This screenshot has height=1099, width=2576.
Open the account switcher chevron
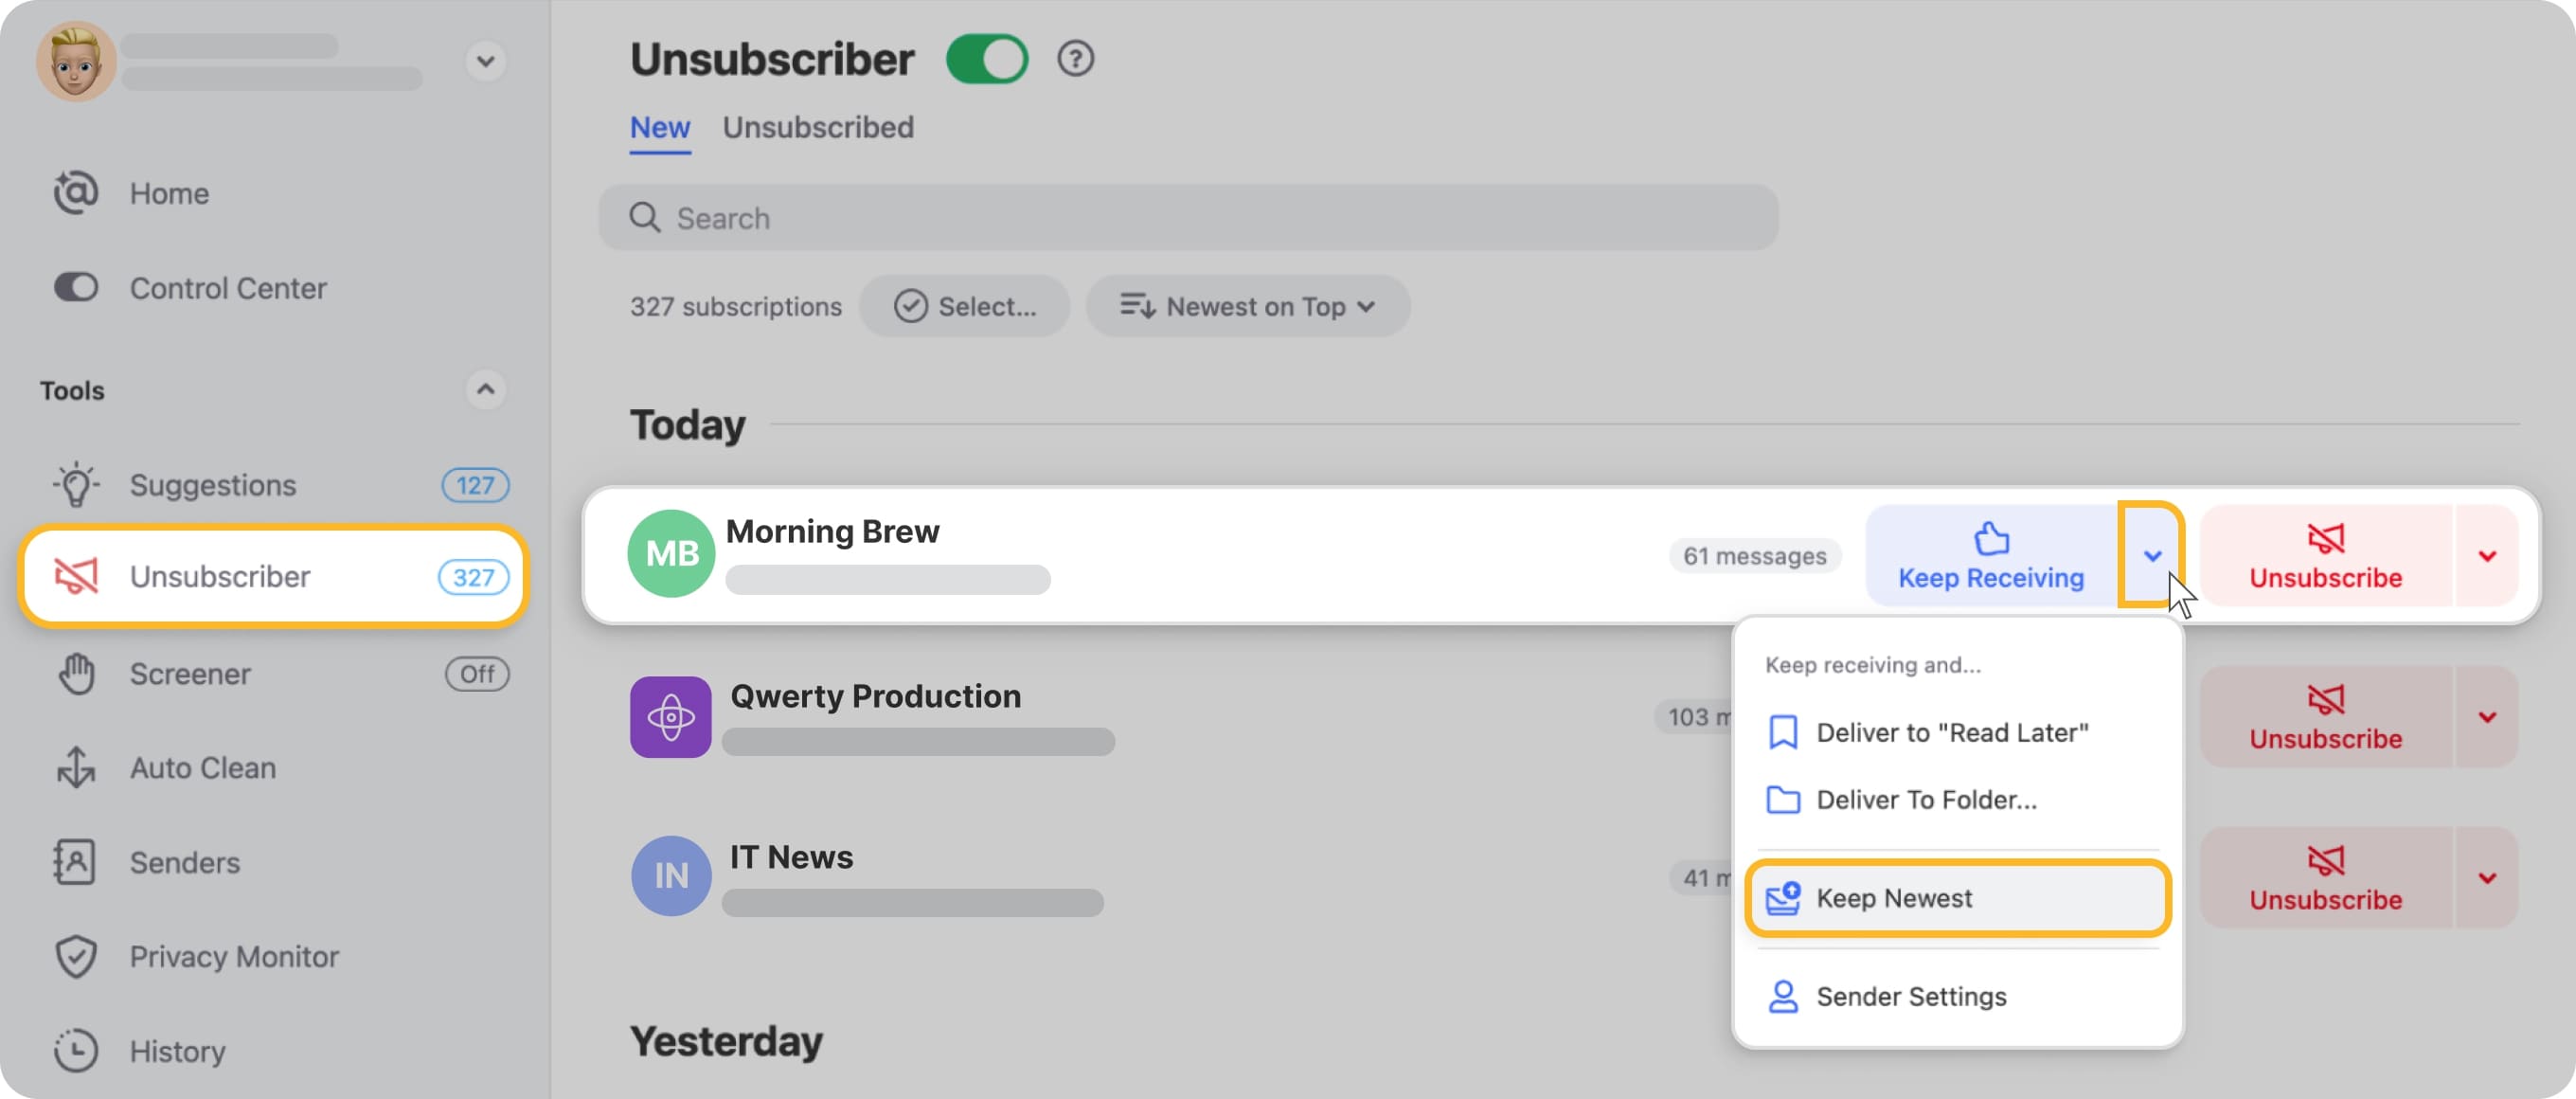tap(487, 61)
